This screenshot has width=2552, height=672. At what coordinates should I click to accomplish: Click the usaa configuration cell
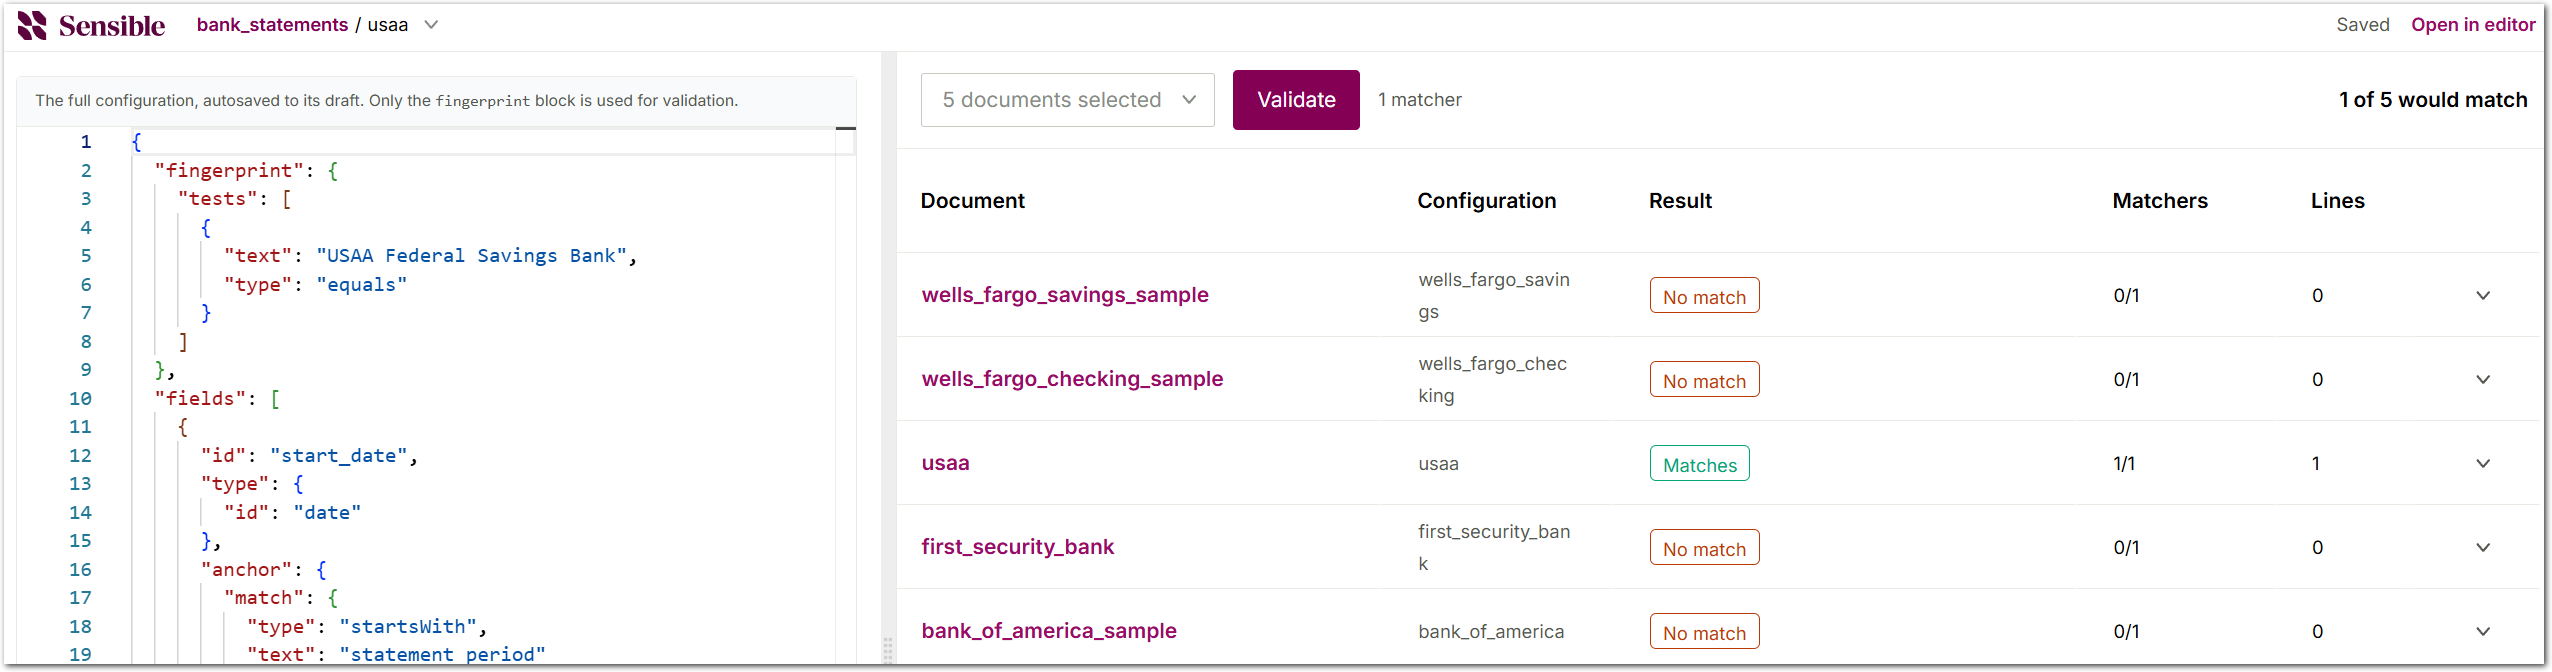click(1438, 464)
